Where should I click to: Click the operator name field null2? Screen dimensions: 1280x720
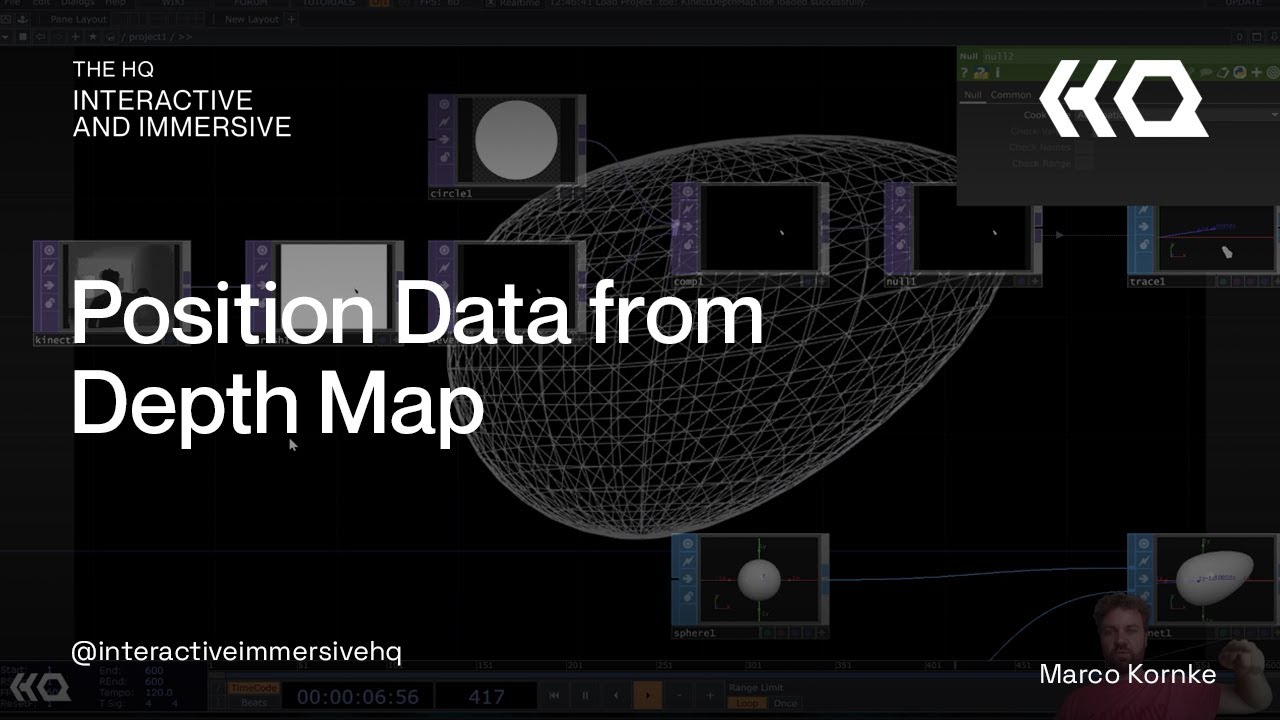(x=1000, y=56)
